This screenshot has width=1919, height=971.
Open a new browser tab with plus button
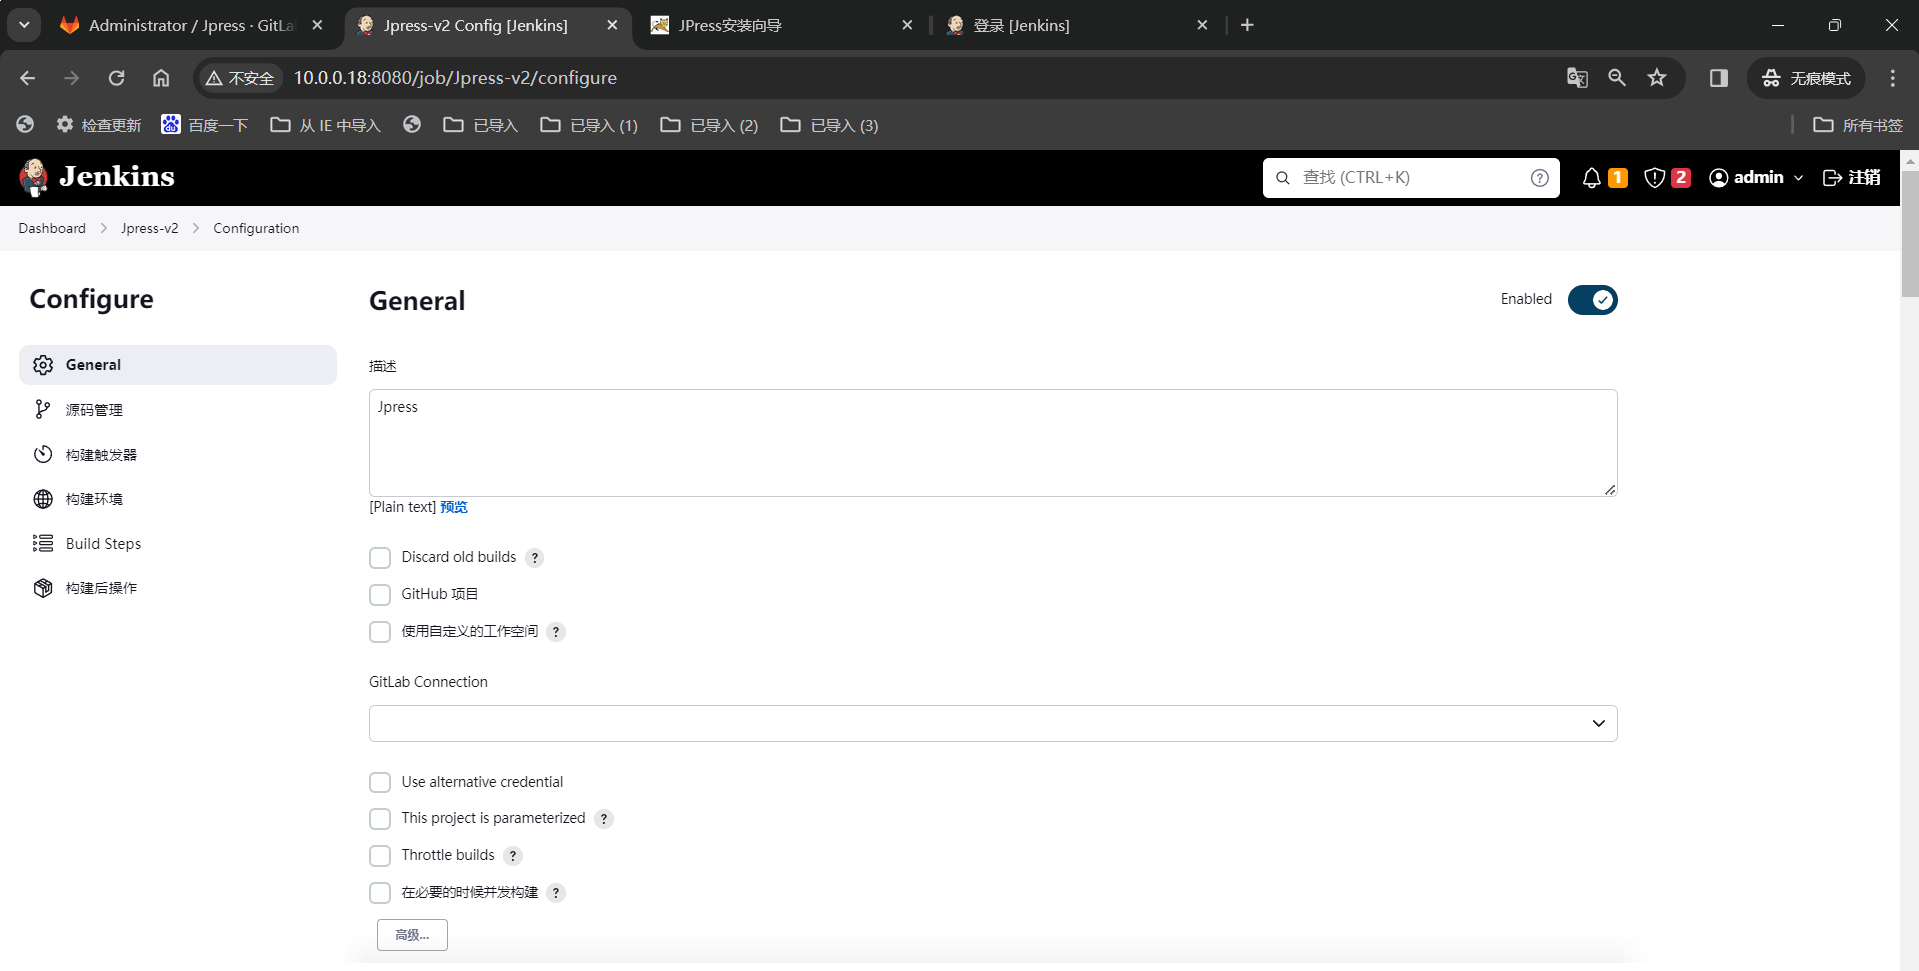(x=1247, y=25)
